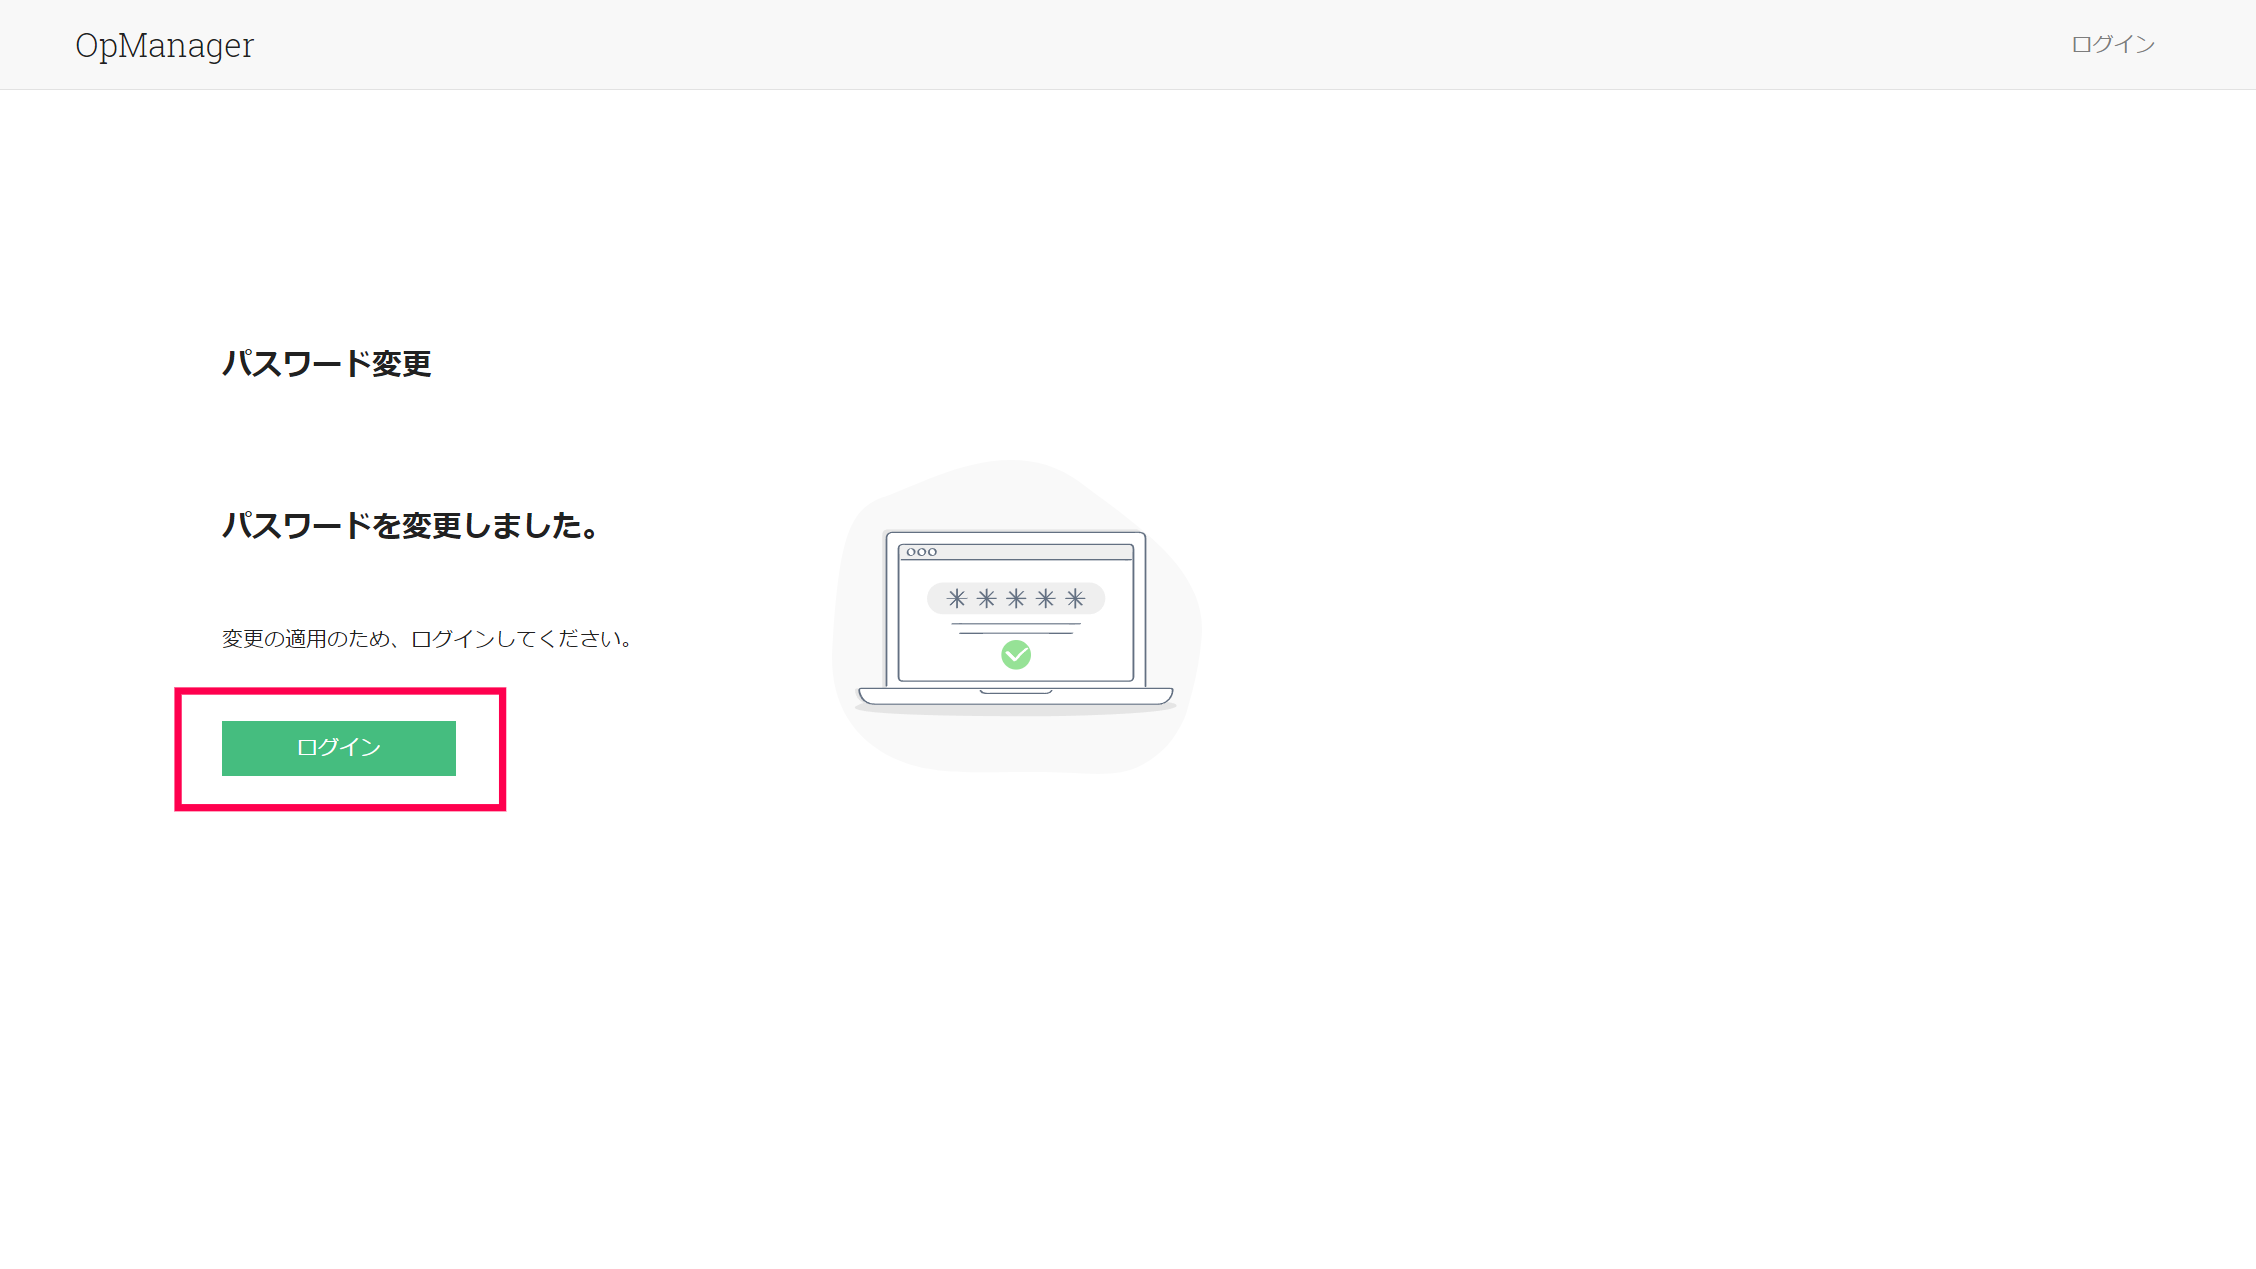This screenshot has width=2256, height=1269.
Task: Click the two lines under the password pill
Action: coord(1016,629)
